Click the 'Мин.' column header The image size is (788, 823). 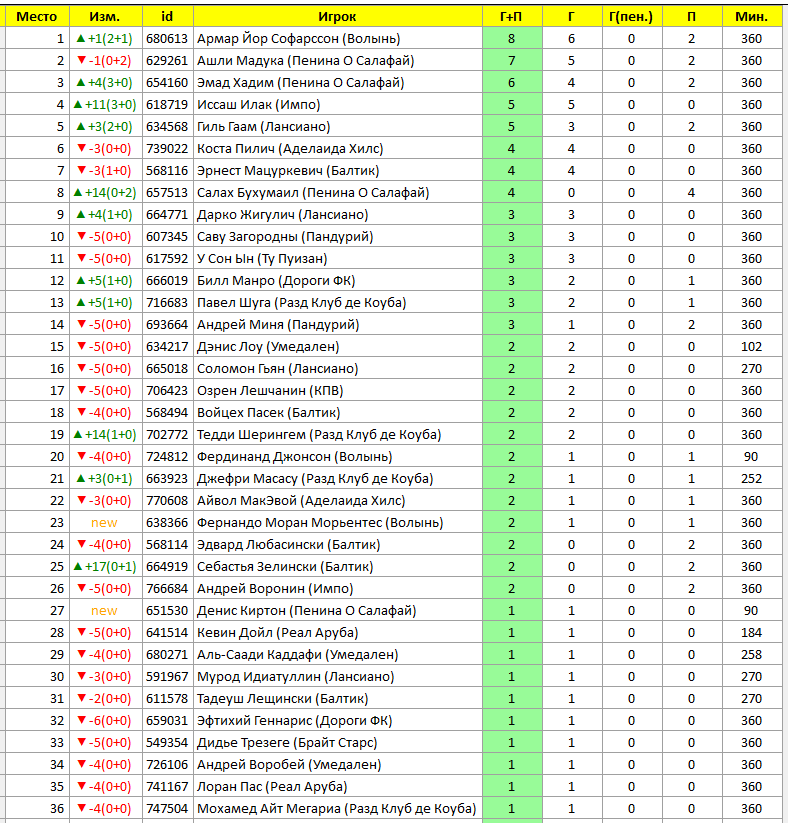coord(752,16)
